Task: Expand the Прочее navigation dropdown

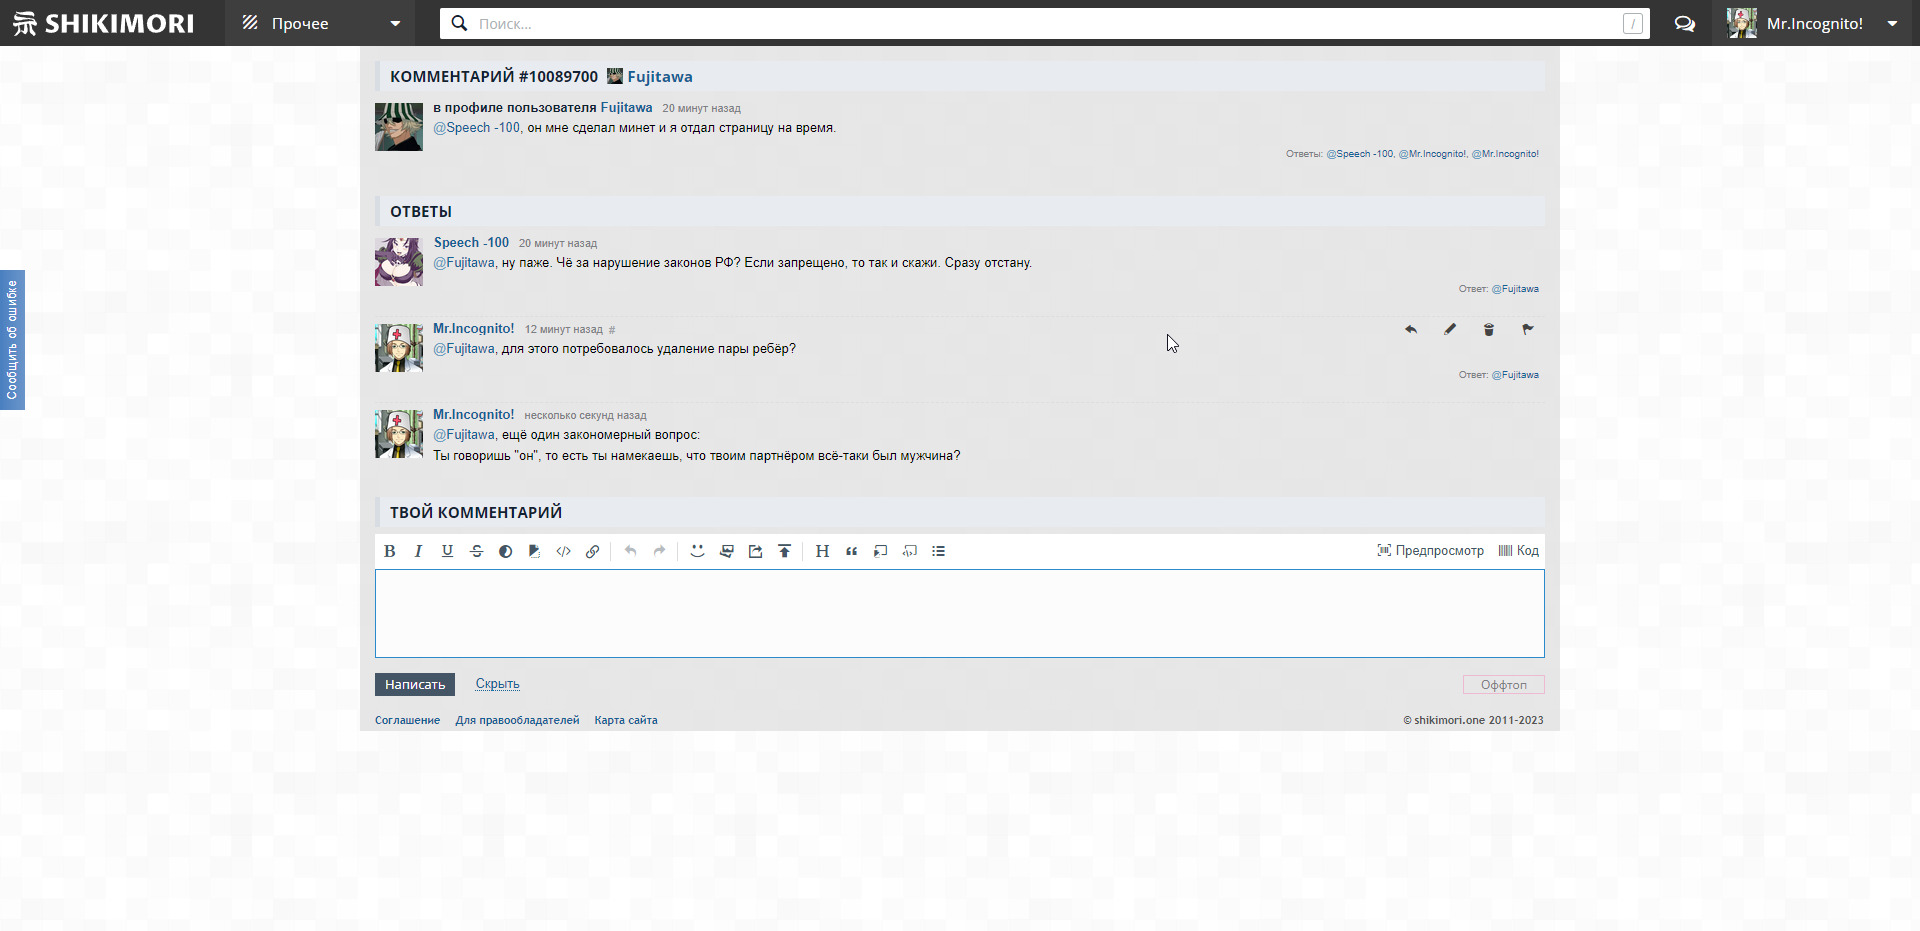Action: tap(322, 23)
